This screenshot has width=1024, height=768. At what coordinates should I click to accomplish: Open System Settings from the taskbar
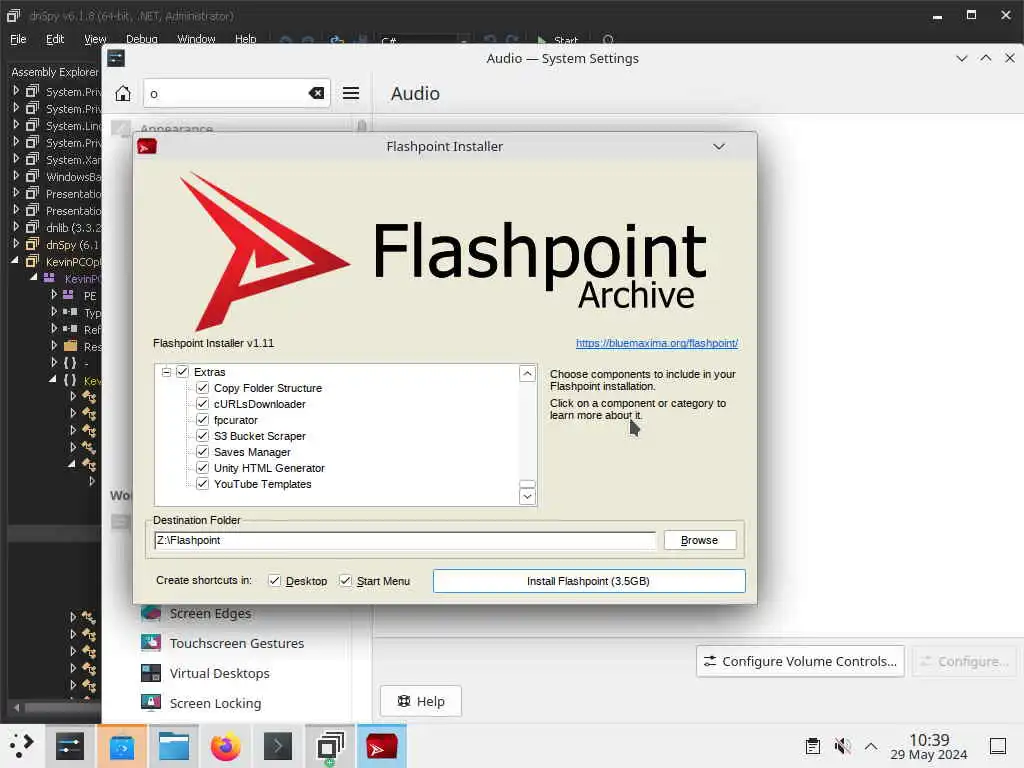(70, 746)
